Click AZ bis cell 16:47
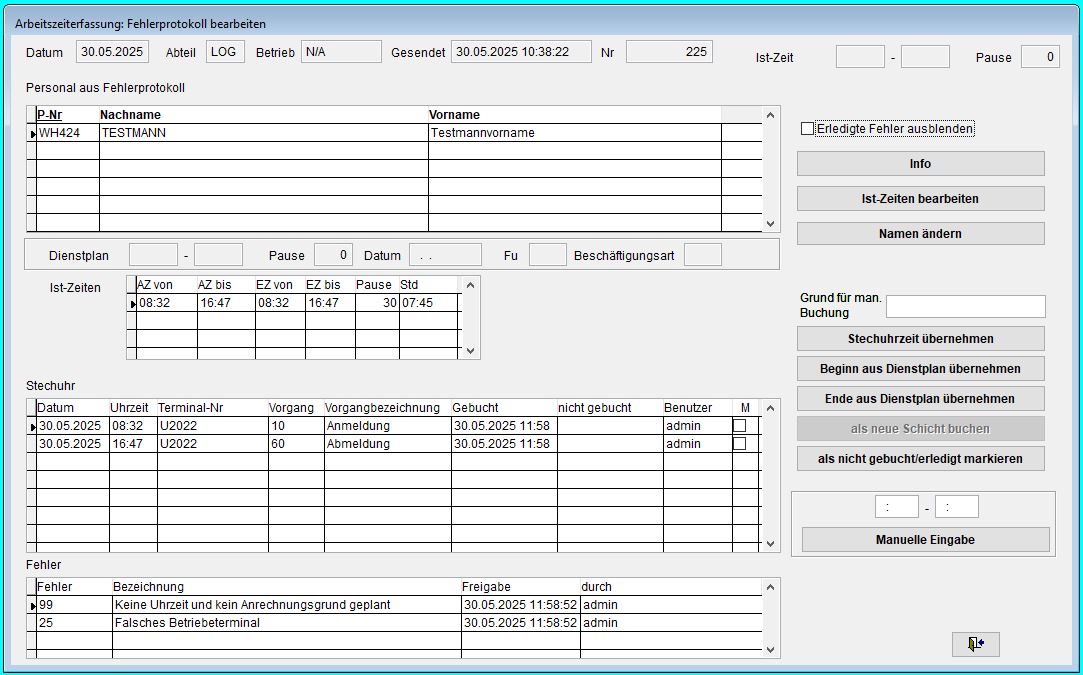Screen dimensions: 1083x675 click(226, 303)
